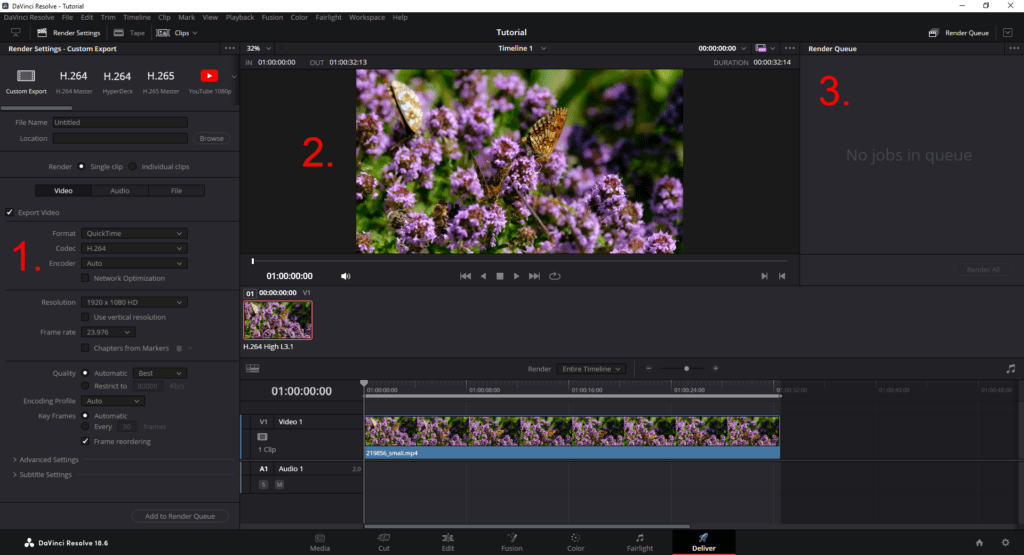Select the Individual clips render option

pyautogui.click(x=133, y=167)
